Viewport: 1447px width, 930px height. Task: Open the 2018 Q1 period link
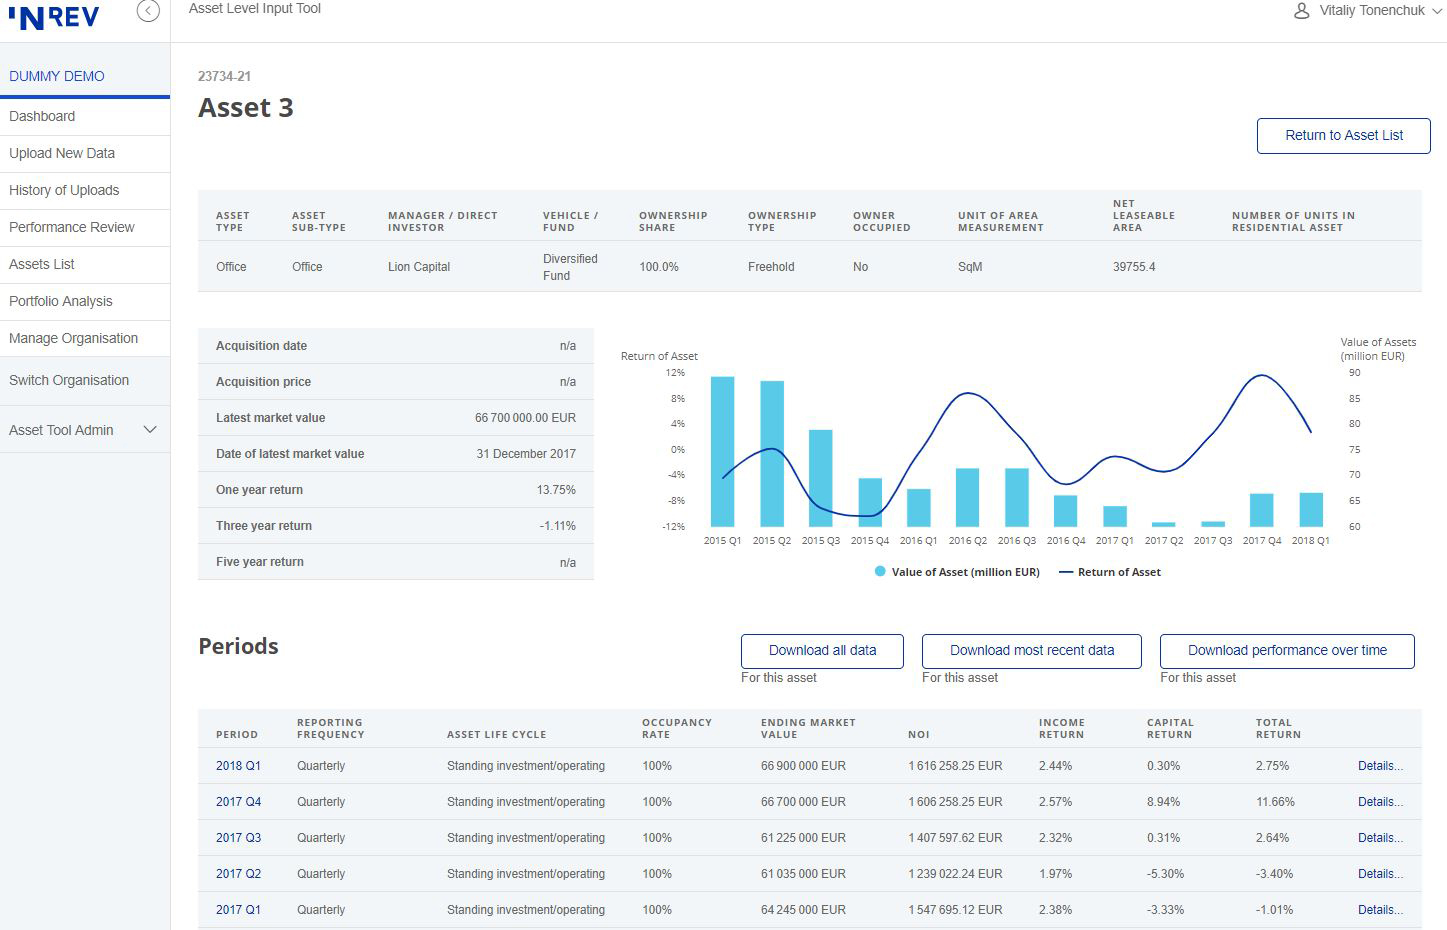pos(238,766)
